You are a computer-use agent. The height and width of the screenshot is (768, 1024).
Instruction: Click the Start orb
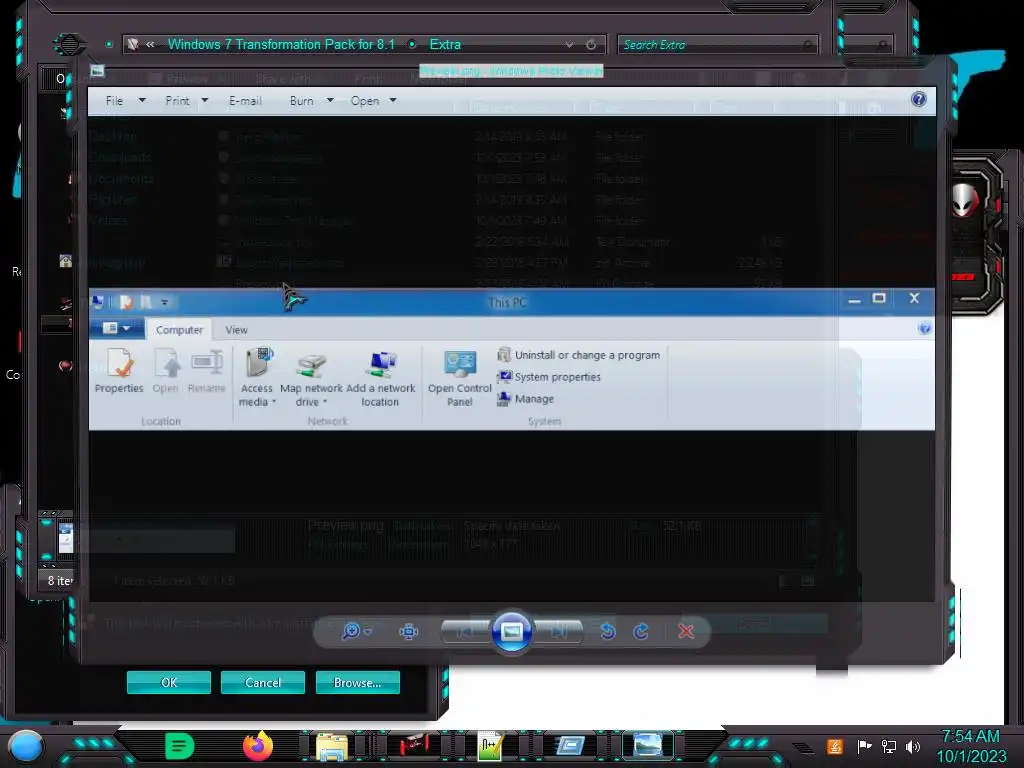click(26, 746)
